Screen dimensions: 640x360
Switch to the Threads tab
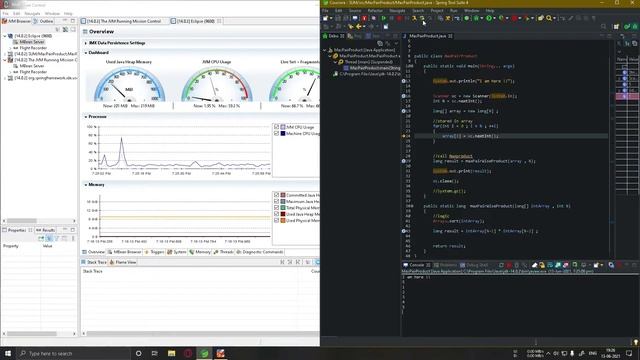tap(224, 252)
